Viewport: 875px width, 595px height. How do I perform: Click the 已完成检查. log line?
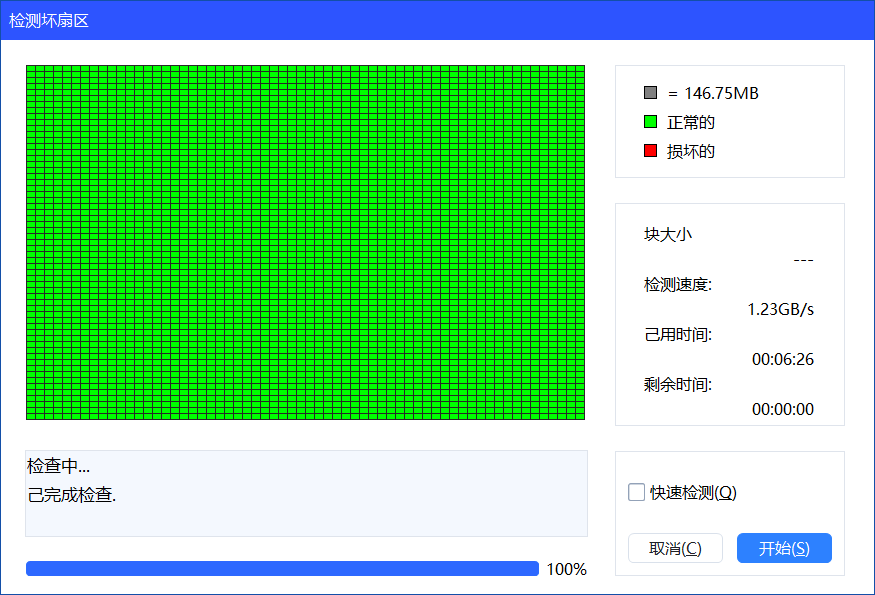coord(72,495)
